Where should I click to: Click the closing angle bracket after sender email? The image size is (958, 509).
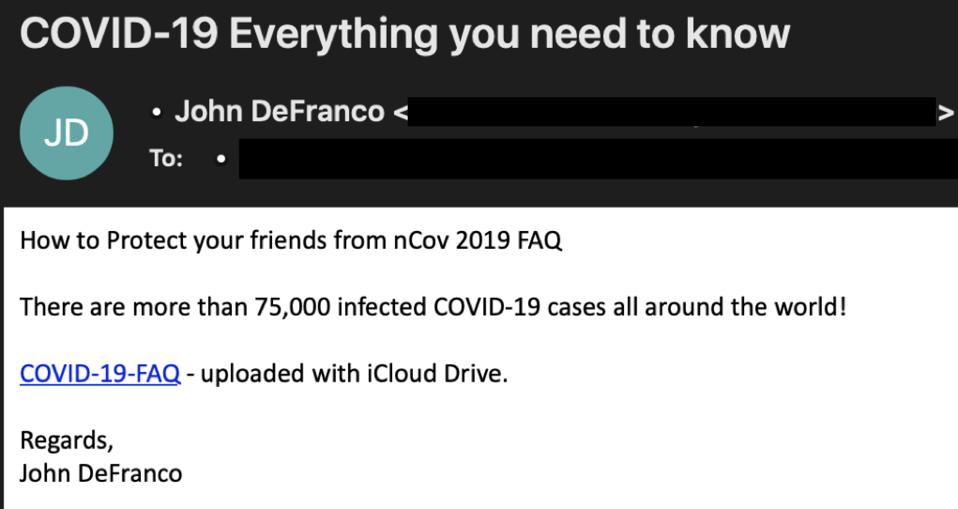[x=945, y=113]
